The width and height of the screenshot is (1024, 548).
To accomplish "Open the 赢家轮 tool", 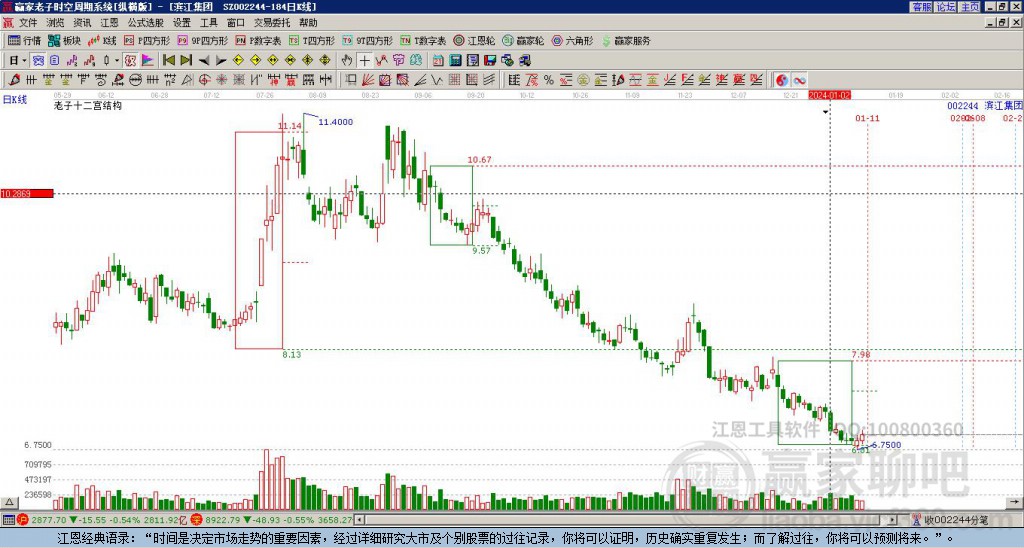I will 523,40.
